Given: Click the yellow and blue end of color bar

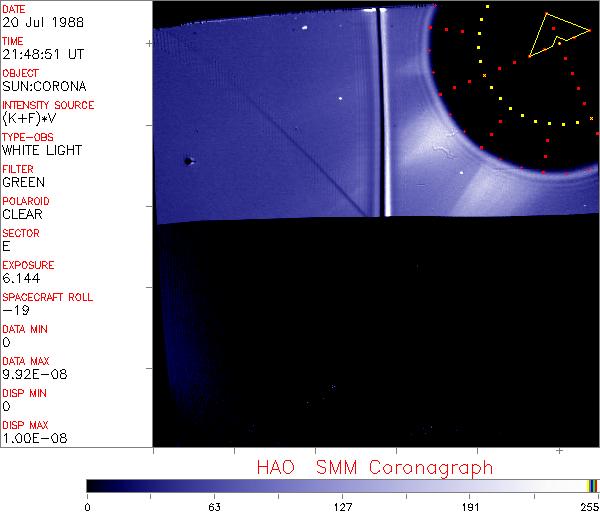Looking at the screenshot, I should pos(593,485).
